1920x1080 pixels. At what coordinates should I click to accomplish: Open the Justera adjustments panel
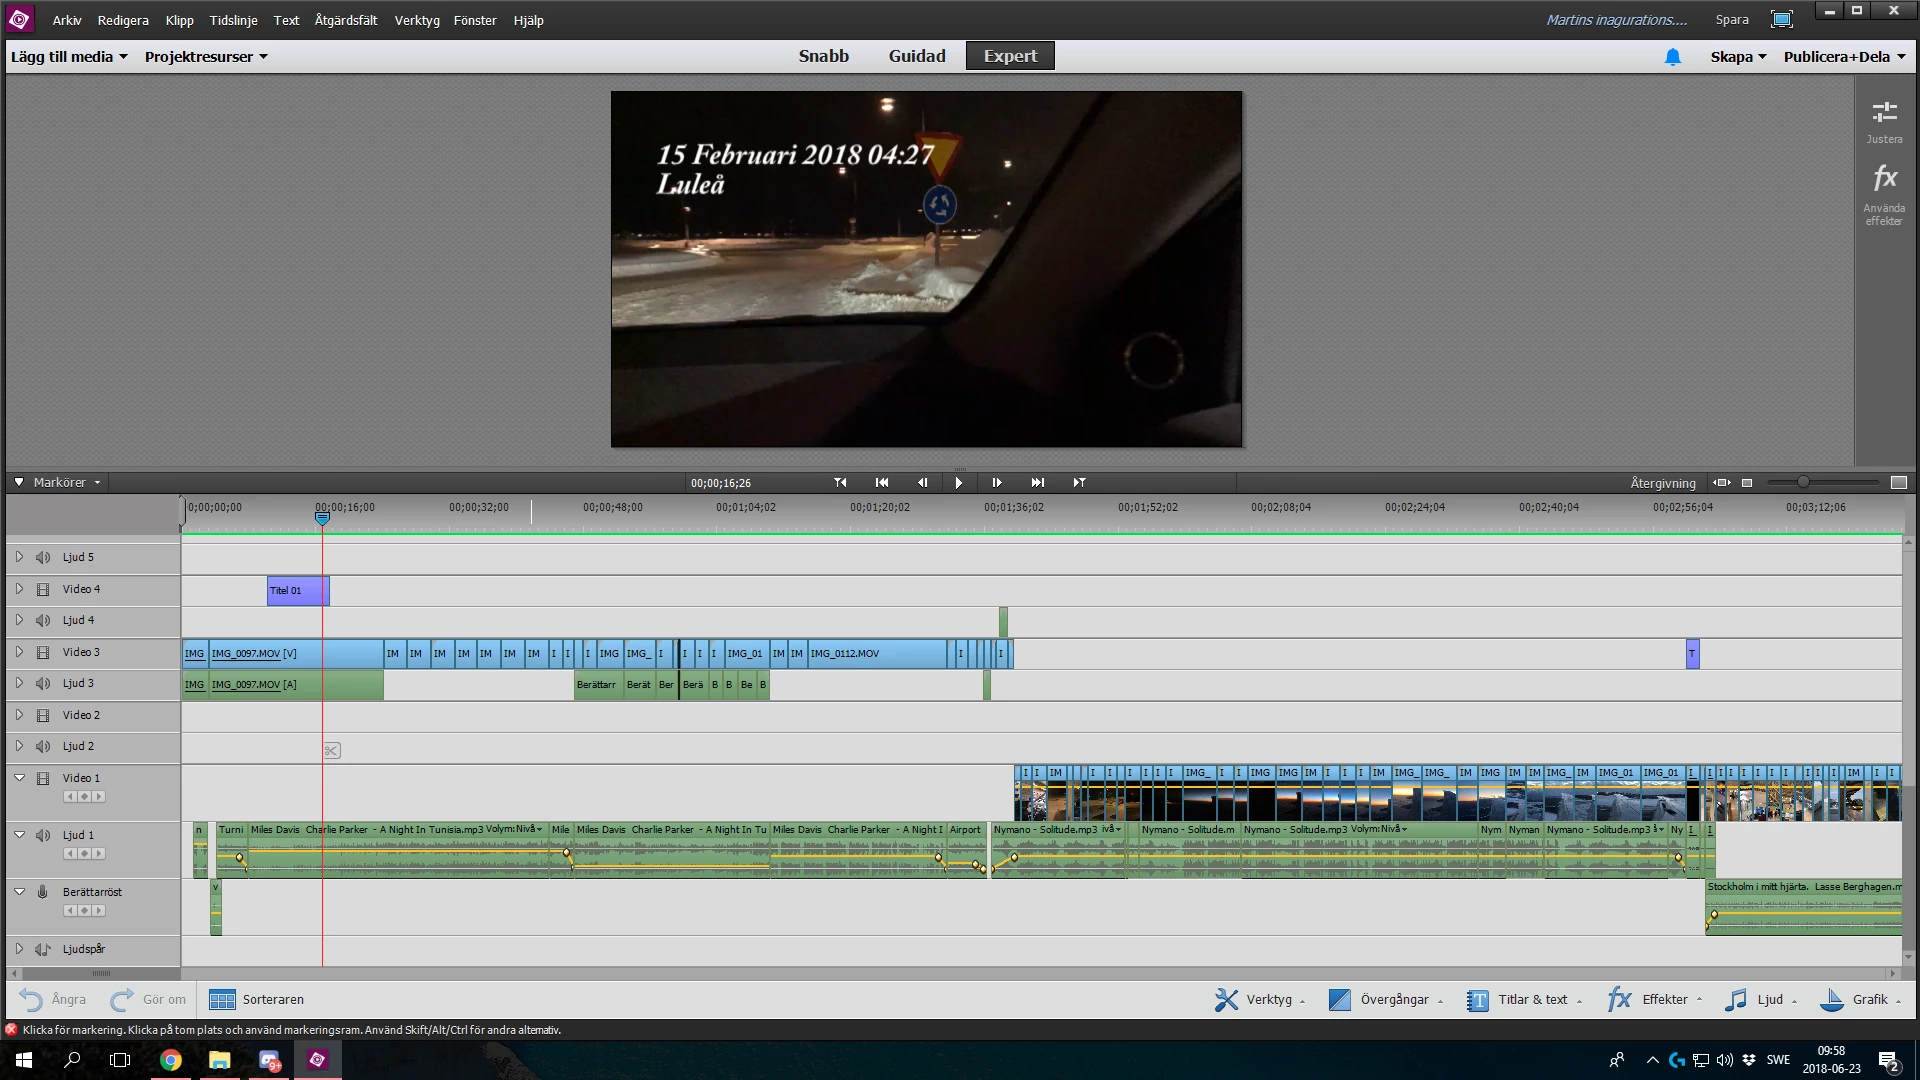tap(1884, 120)
